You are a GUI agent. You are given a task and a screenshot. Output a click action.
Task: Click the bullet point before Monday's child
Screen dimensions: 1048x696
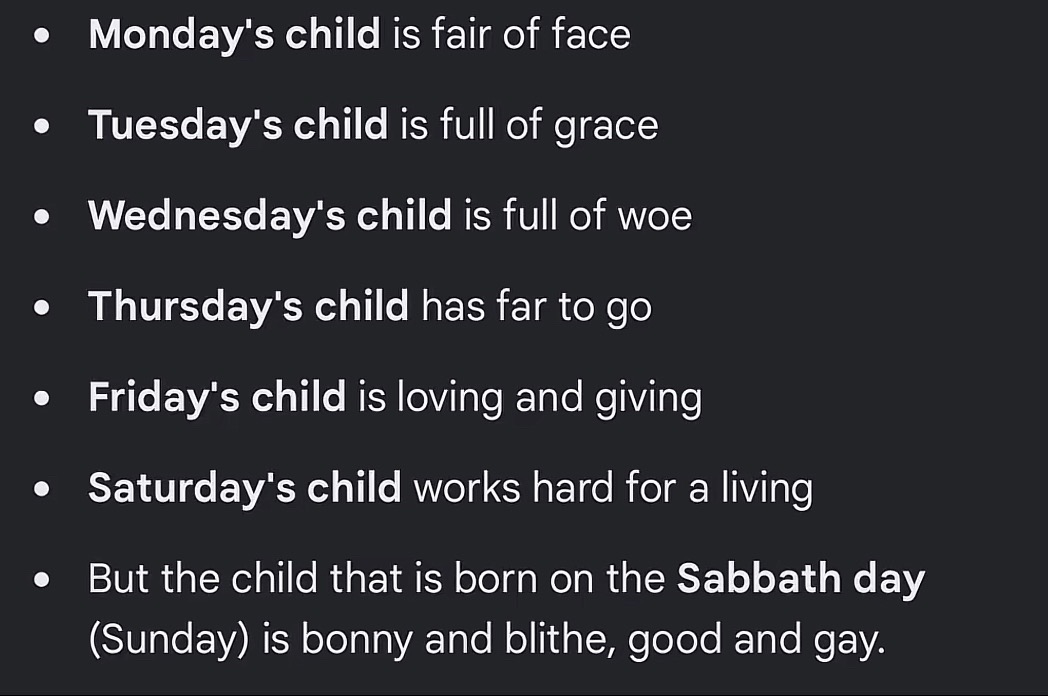[41, 35]
